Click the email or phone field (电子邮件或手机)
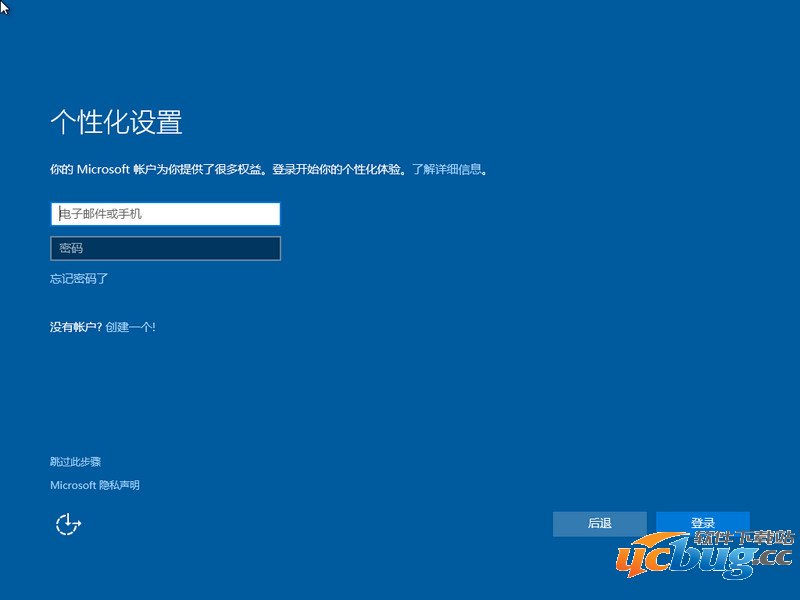 tap(165, 214)
